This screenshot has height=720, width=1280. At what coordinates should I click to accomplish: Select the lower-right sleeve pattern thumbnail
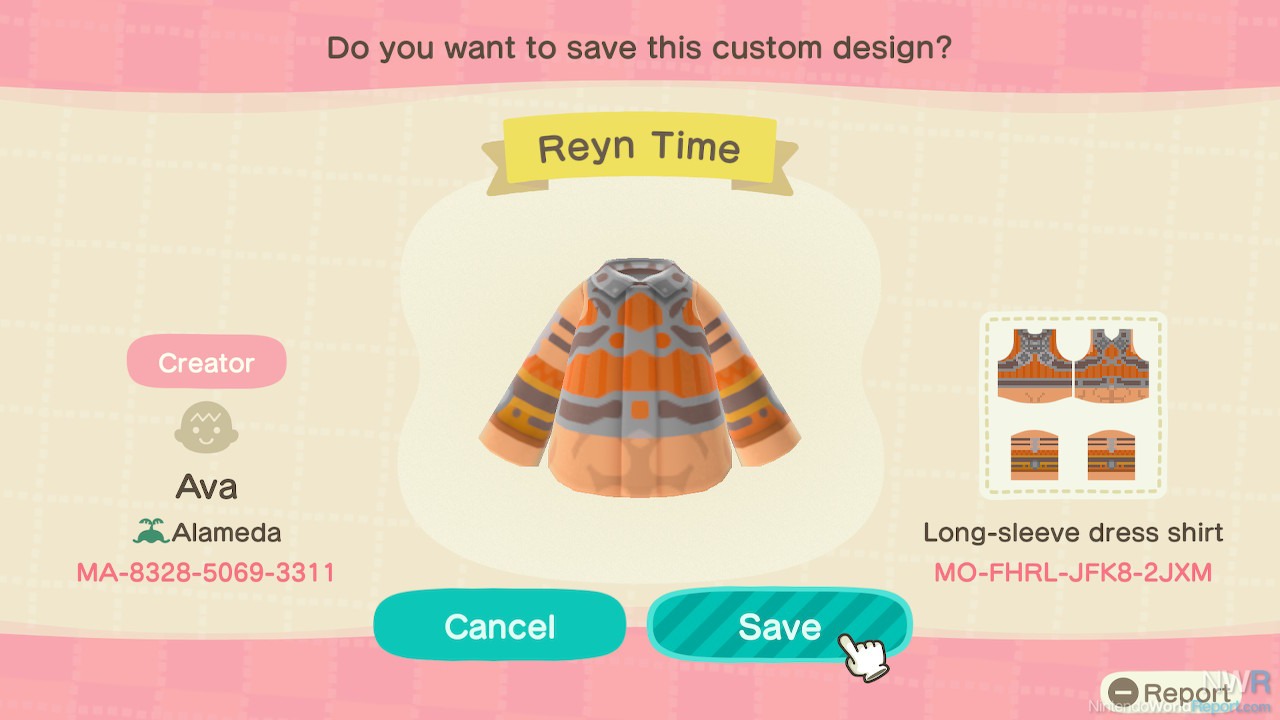(1113, 455)
